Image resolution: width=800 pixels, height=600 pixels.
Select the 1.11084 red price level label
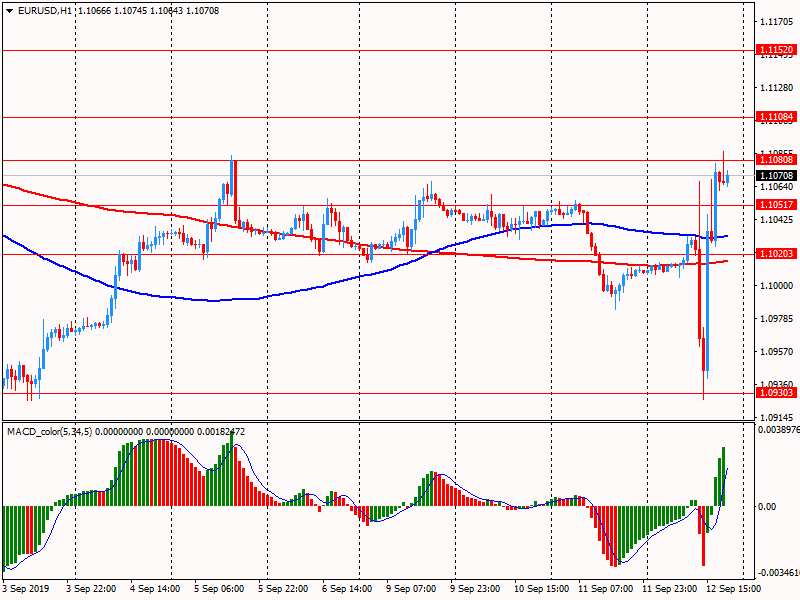click(x=776, y=117)
